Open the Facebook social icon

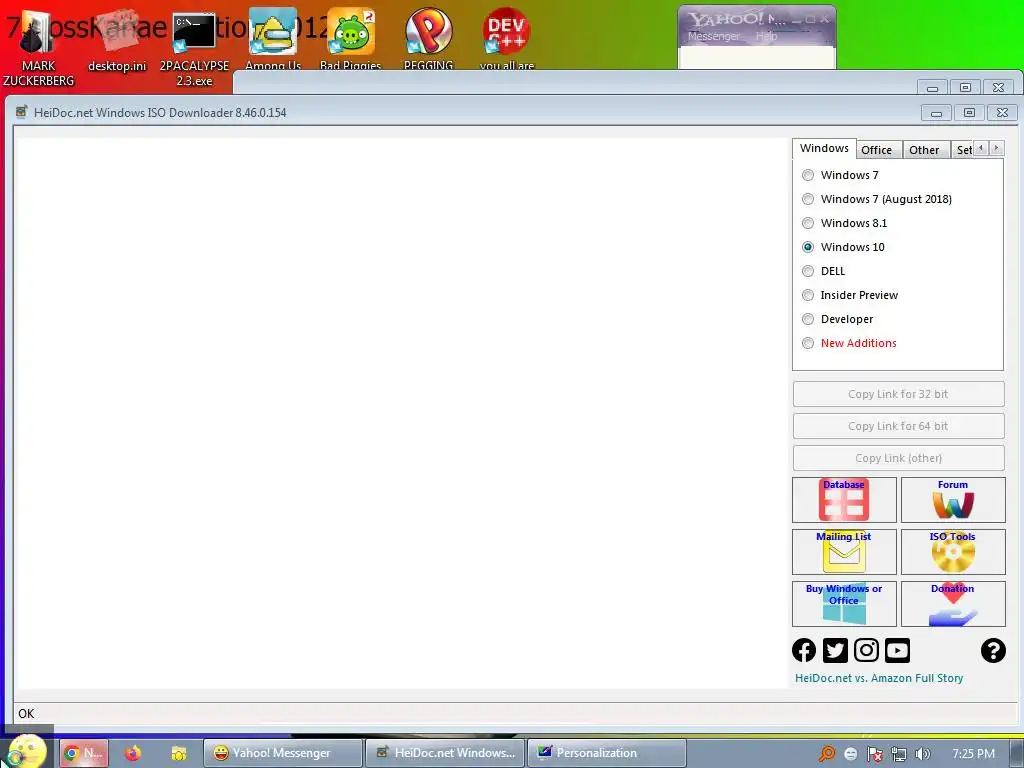click(804, 650)
